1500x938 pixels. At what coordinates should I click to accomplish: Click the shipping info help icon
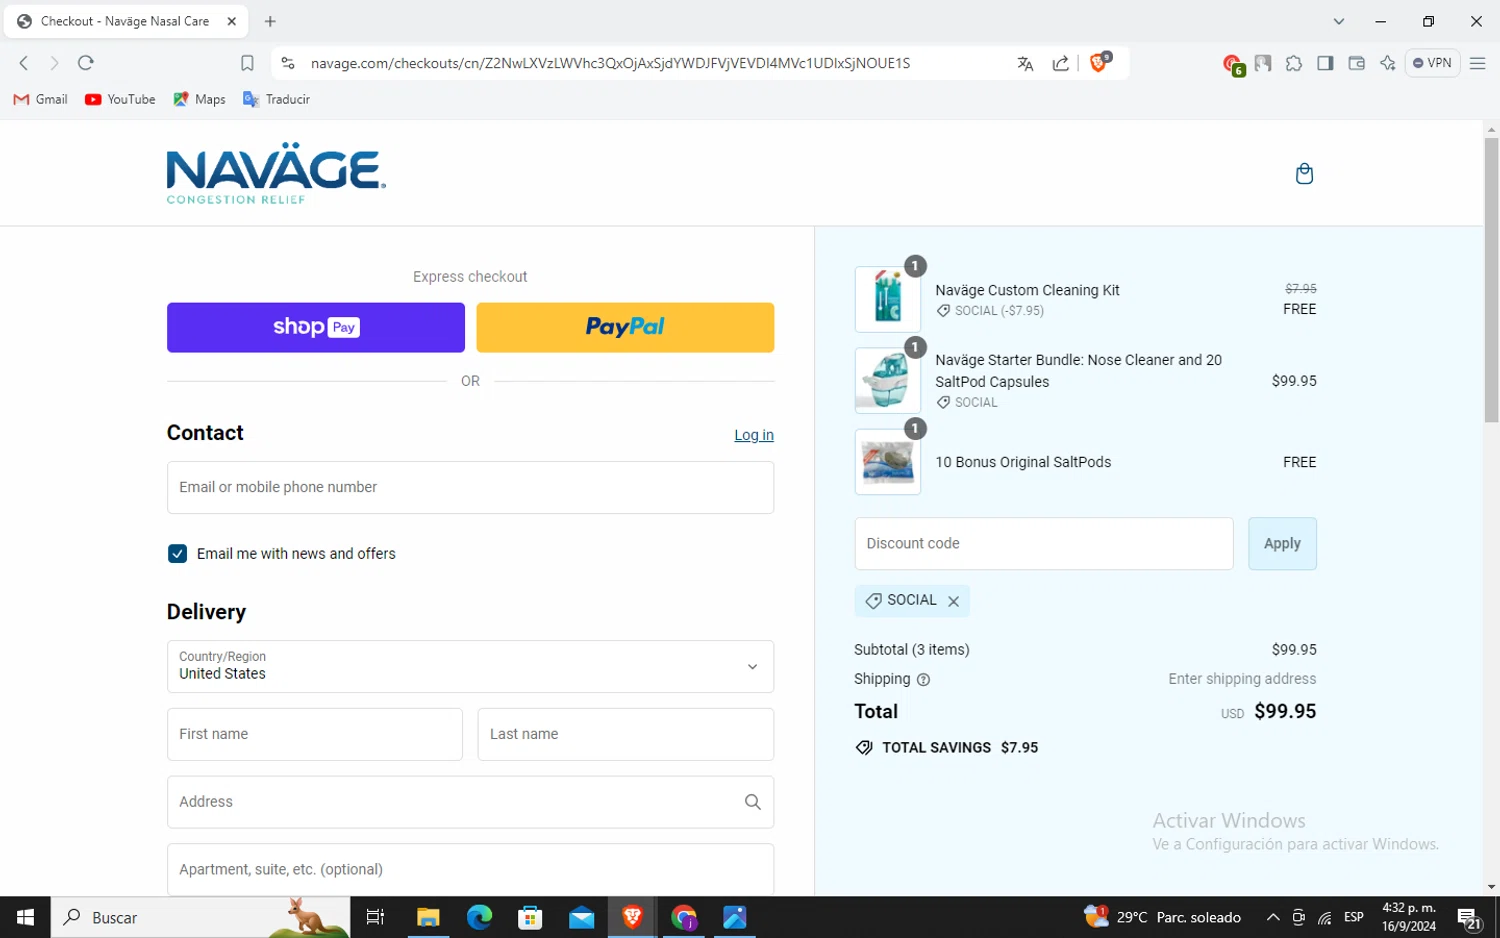(x=923, y=680)
